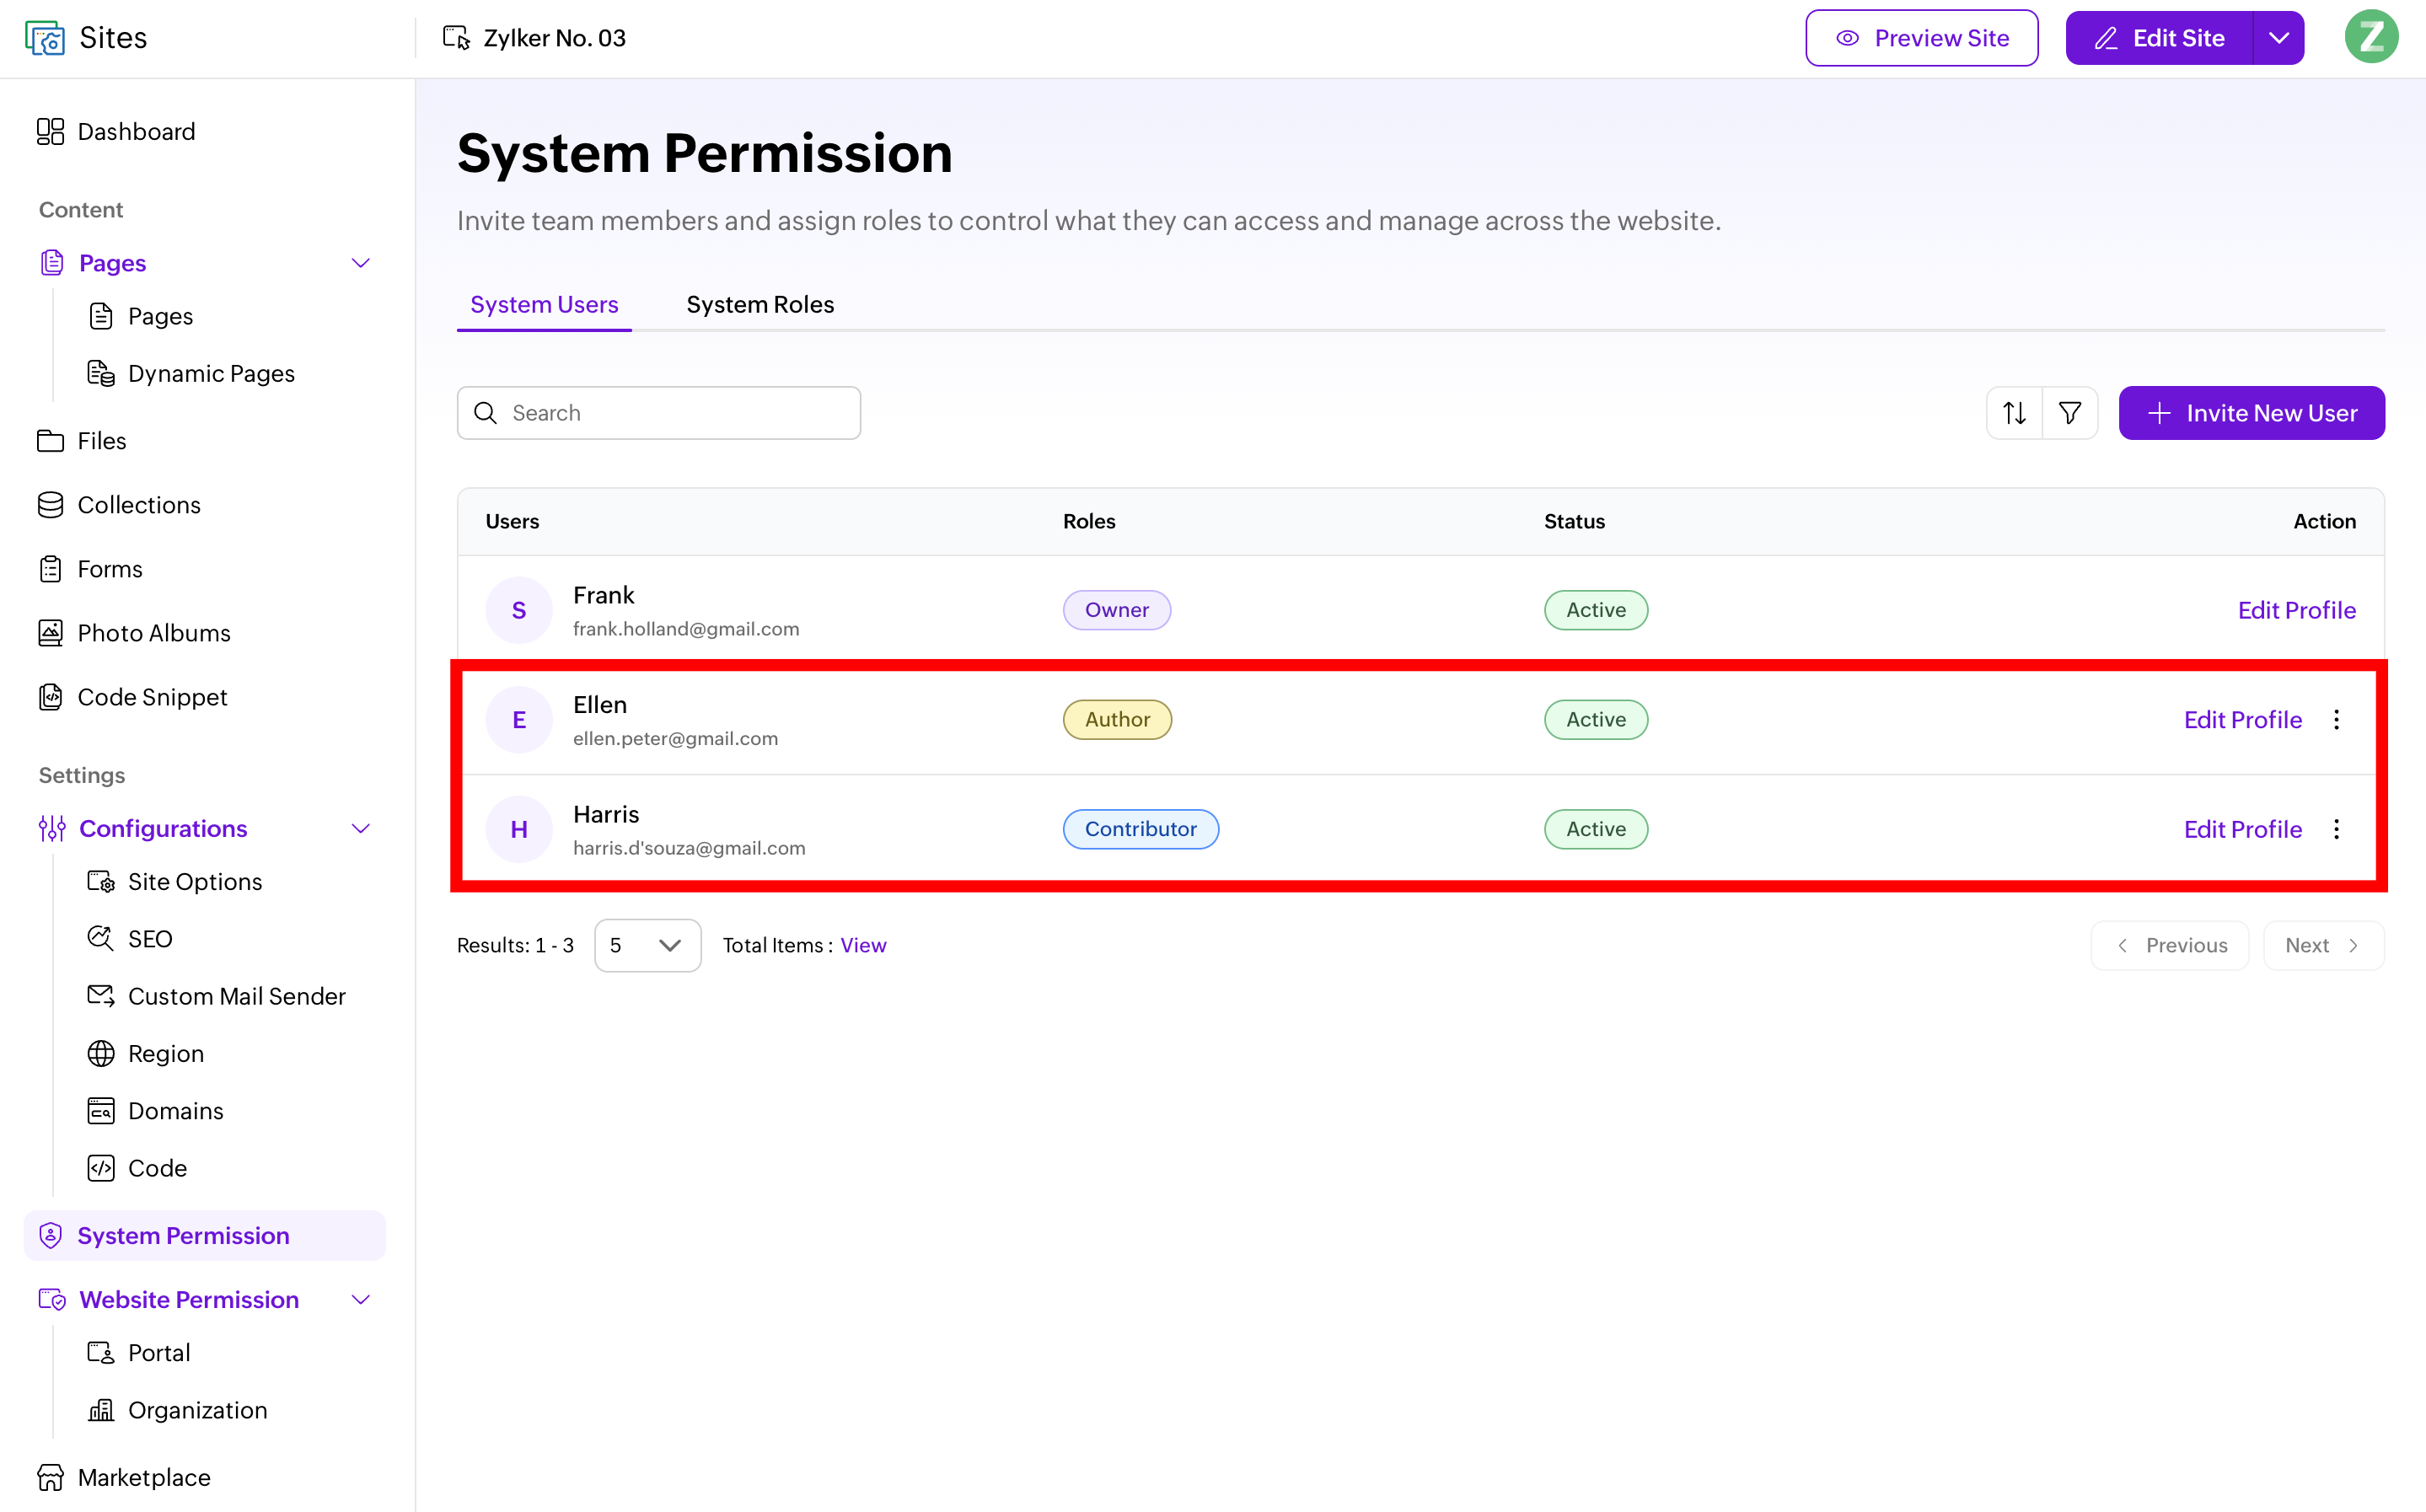The height and width of the screenshot is (1512, 2426).
Task: Select the System Users tab
Action: (x=544, y=304)
